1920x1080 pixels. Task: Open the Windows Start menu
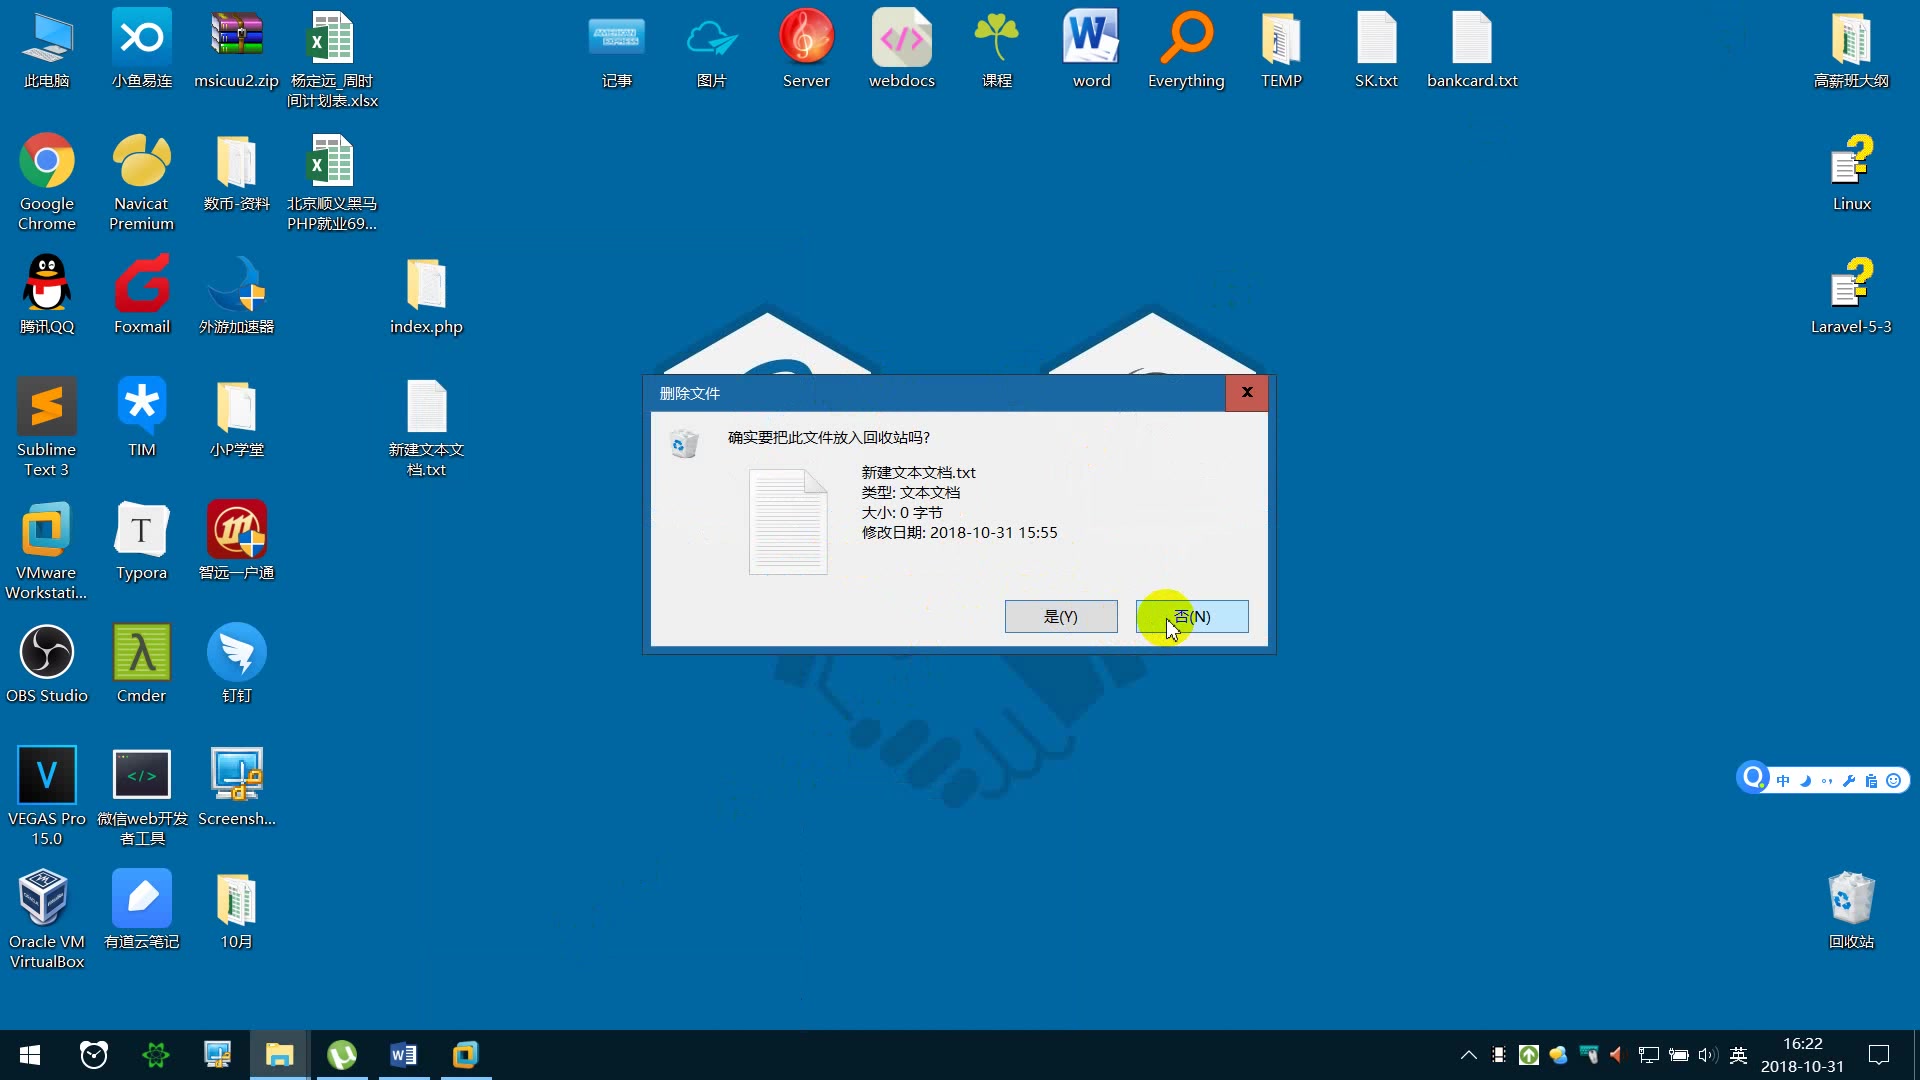[x=30, y=1055]
